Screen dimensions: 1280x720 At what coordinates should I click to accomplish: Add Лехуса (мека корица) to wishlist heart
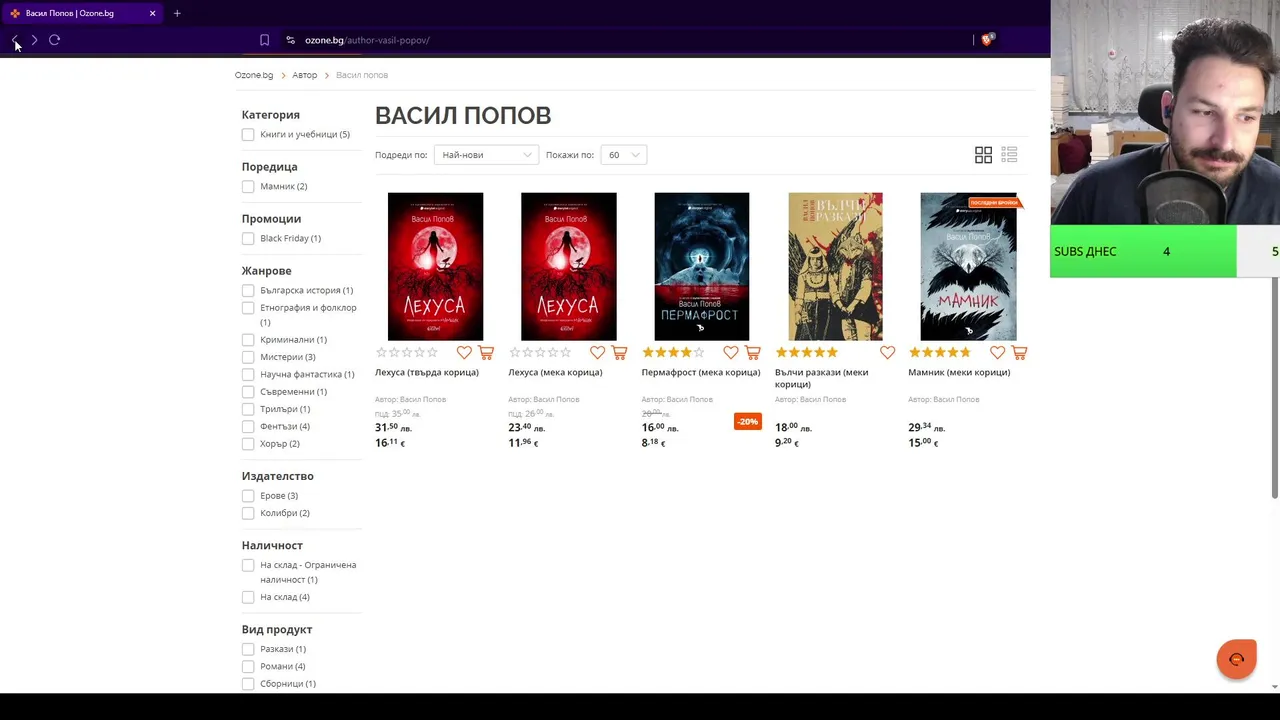coord(597,352)
